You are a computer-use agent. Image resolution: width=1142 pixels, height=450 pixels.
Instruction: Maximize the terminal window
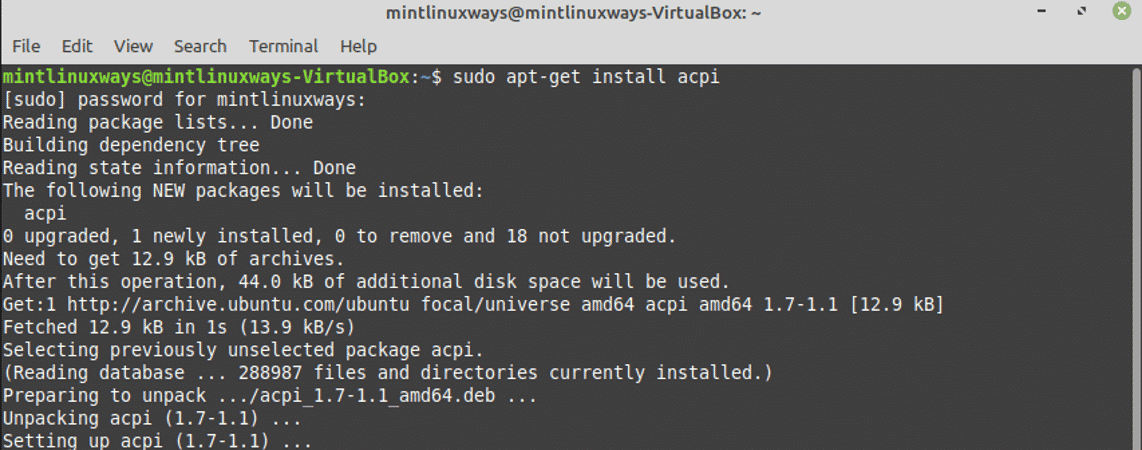[x=1082, y=12]
